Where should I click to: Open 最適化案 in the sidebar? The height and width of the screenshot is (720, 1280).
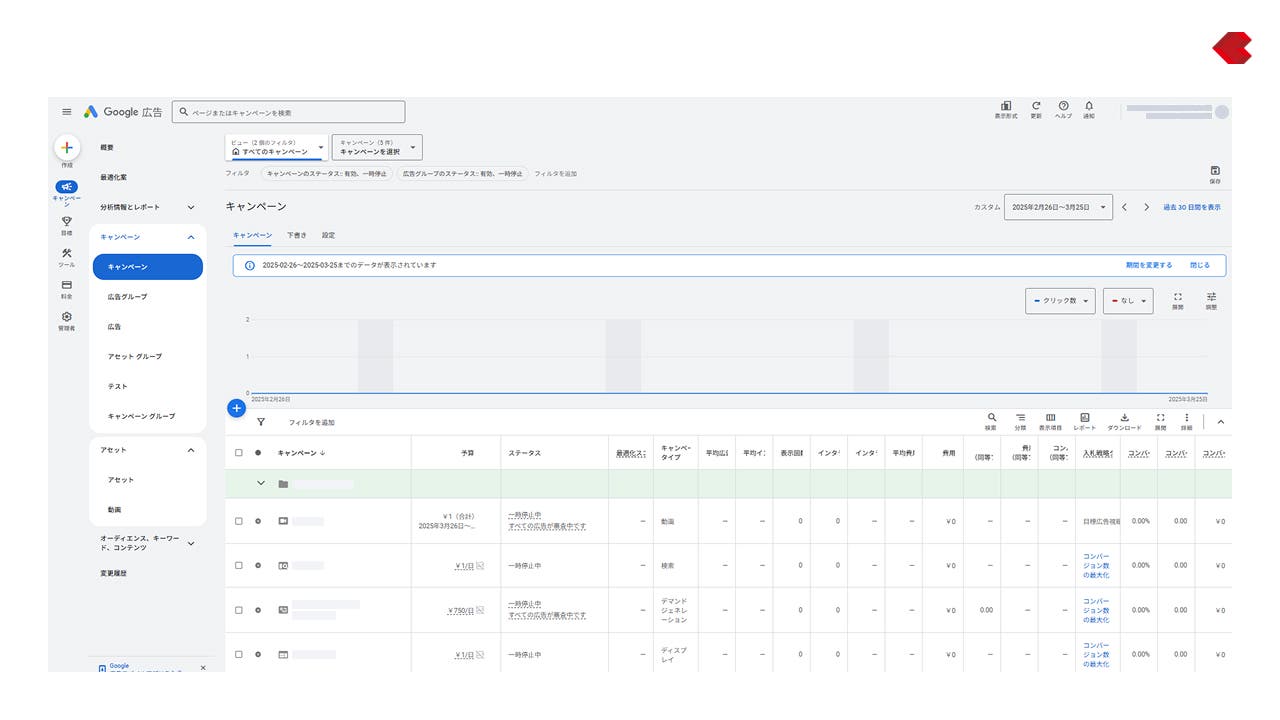(x=113, y=177)
